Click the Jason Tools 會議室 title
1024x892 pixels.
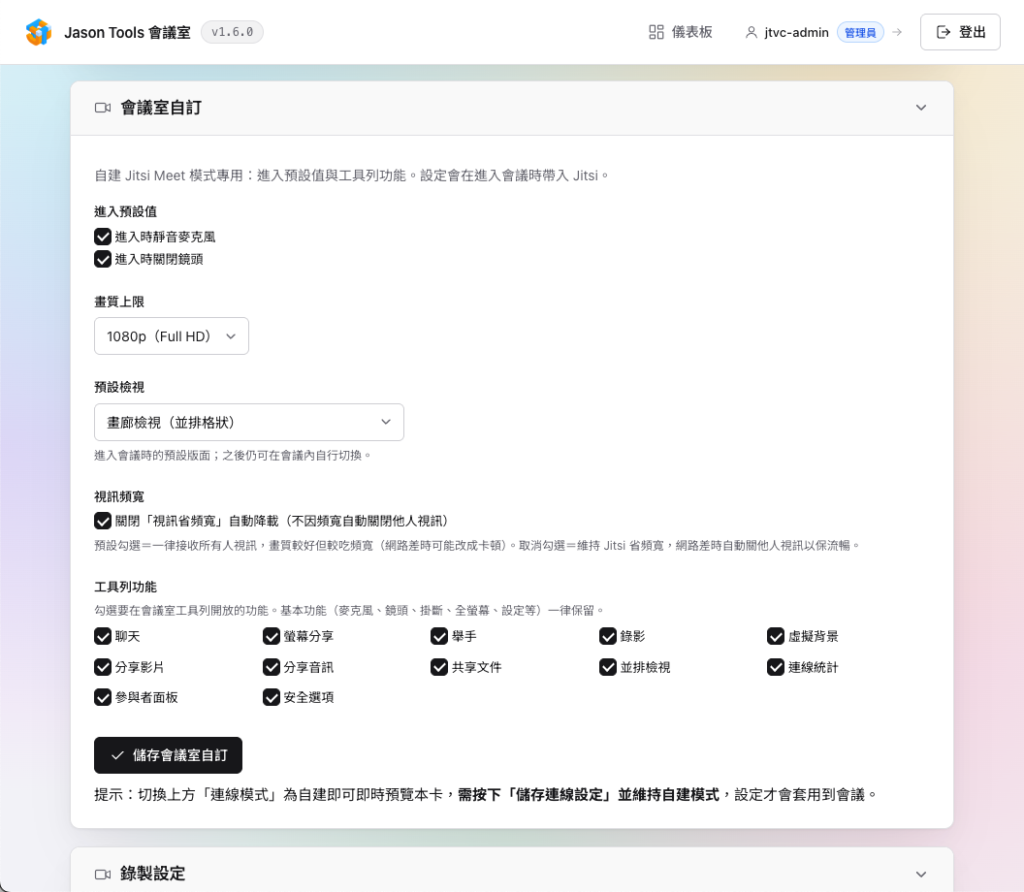point(127,32)
